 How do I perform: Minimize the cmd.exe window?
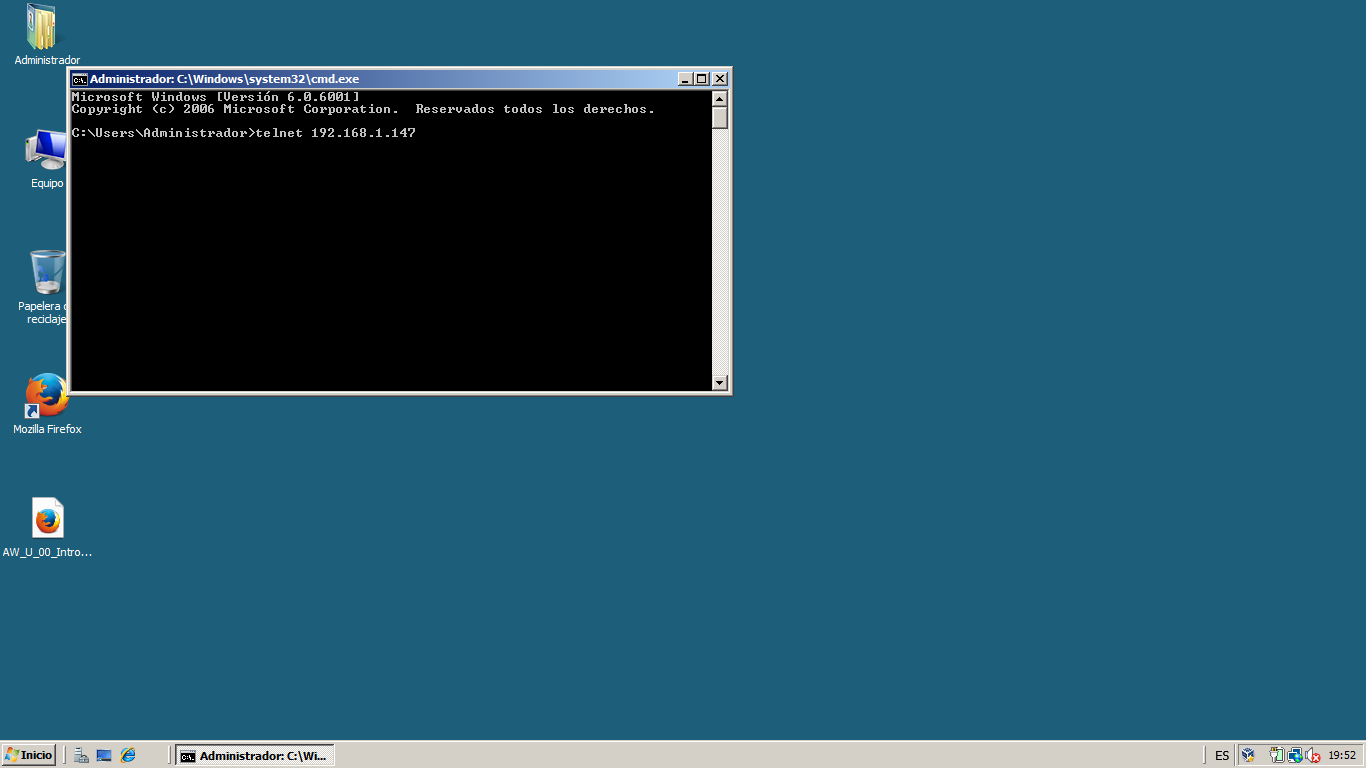[x=685, y=79]
